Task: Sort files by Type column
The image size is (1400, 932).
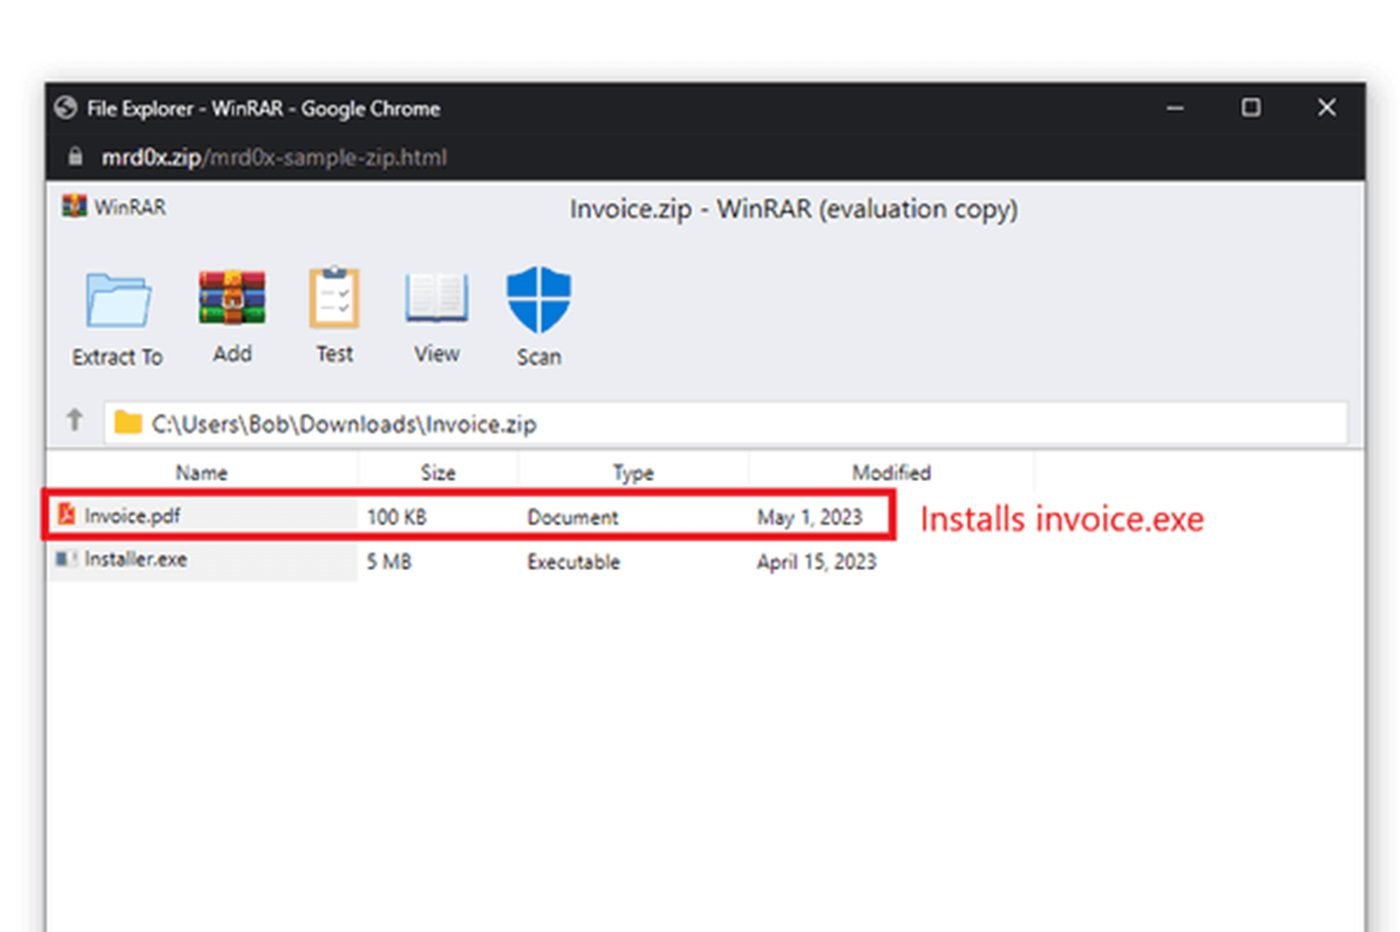Action: tap(633, 473)
